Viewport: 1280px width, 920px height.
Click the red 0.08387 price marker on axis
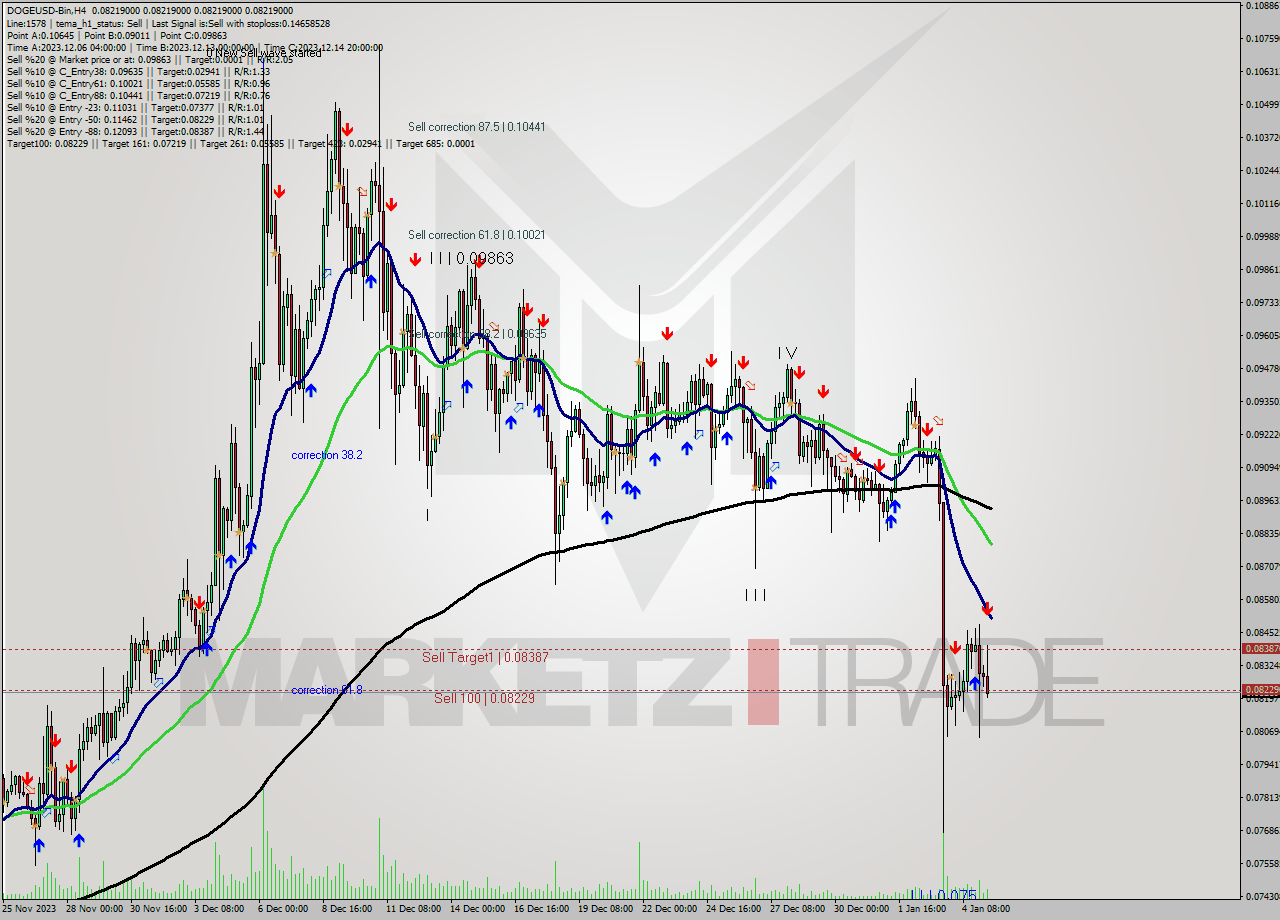1260,649
